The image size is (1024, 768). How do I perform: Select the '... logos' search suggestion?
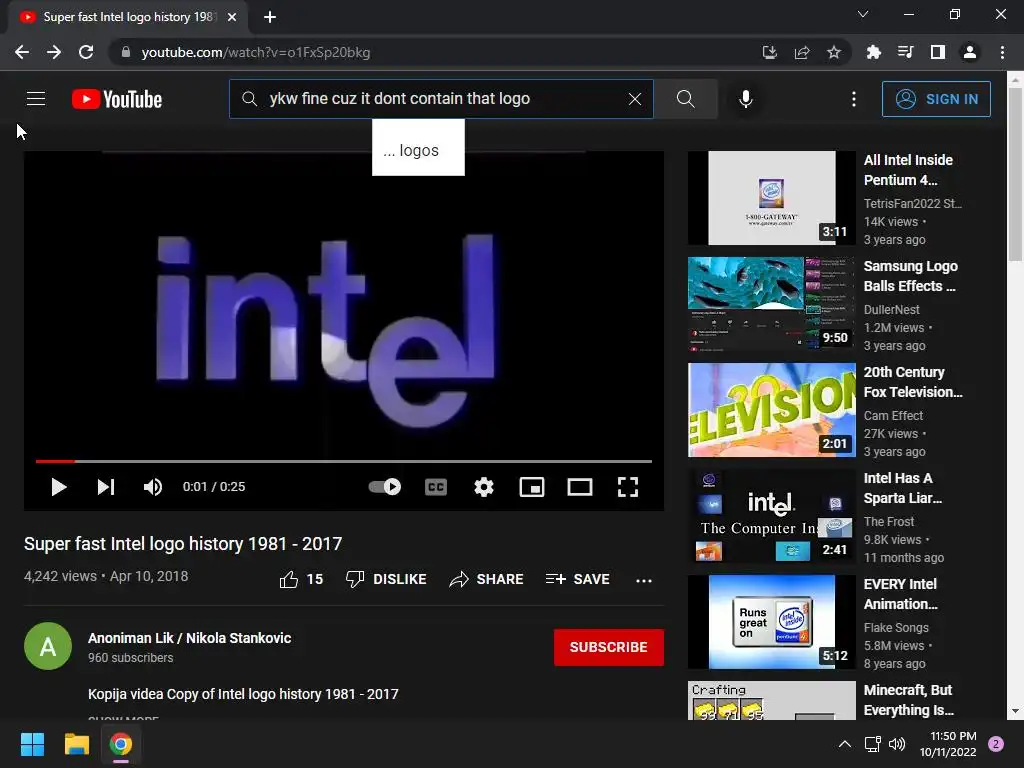point(418,150)
